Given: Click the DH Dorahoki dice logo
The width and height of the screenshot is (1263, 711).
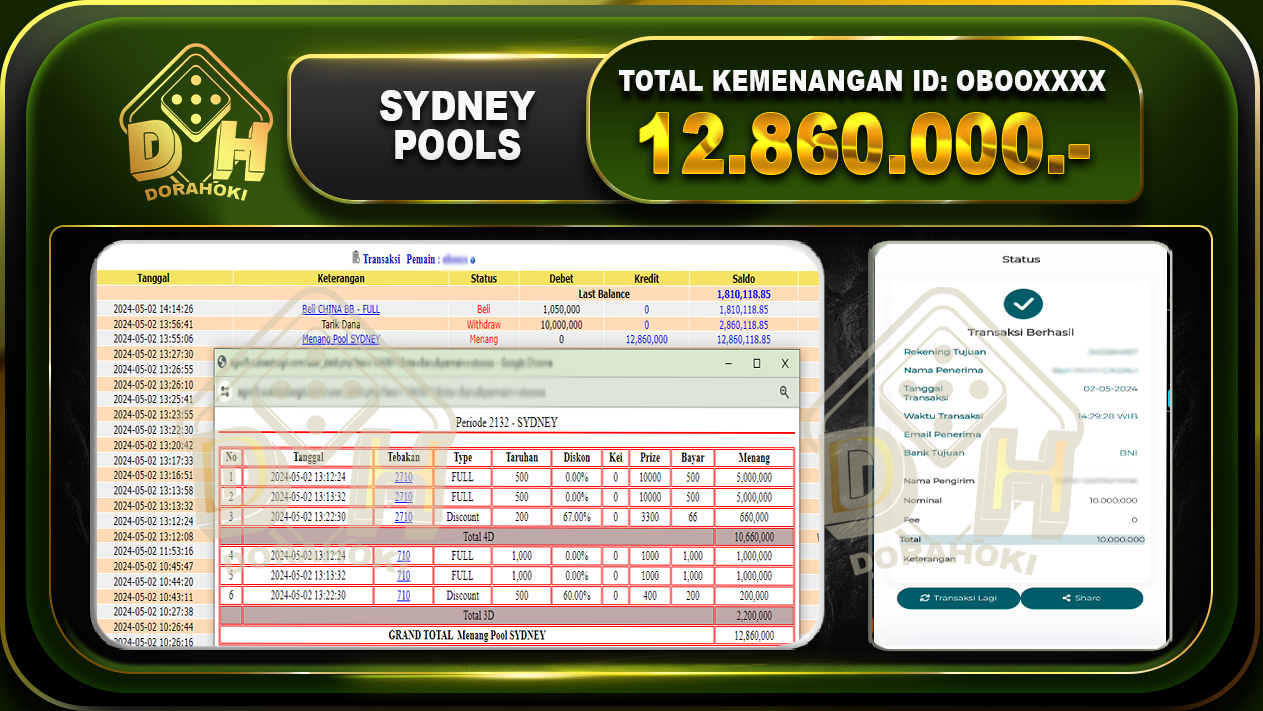Looking at the screenshot, I should pyautogui.click(x=198, y=113).
